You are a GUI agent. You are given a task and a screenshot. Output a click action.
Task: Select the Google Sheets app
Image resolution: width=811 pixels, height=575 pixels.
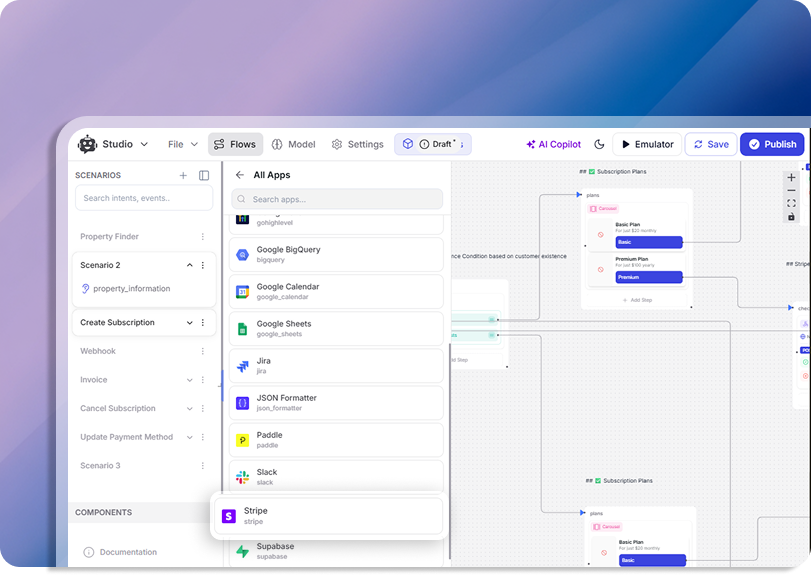click(x=336, y=329)
